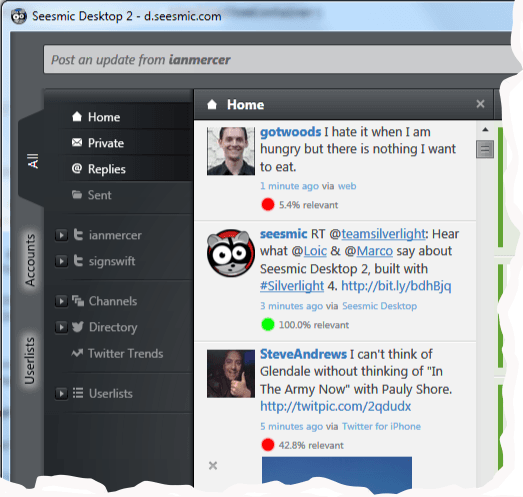Select the signswift account label
The width and height of the screenshot is (523, 497).
tap(112, 261)
